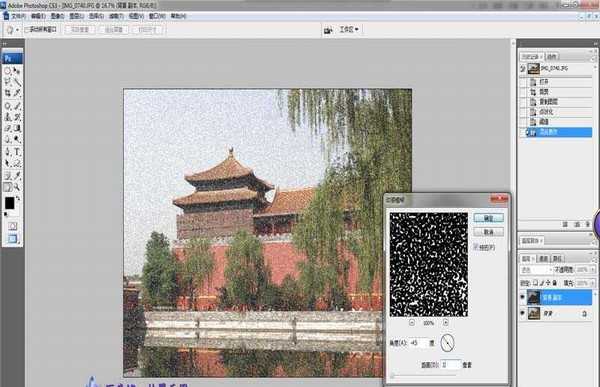
Task: Zoom out the dialog preview with minus
Action: tap(412, 323)
